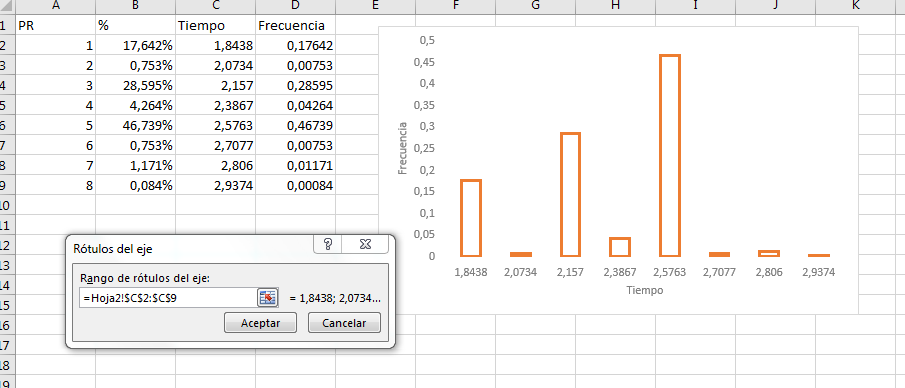Screen dimensions: 905x388
Task: Click cell with 0,17642
Action: (296, 46)
